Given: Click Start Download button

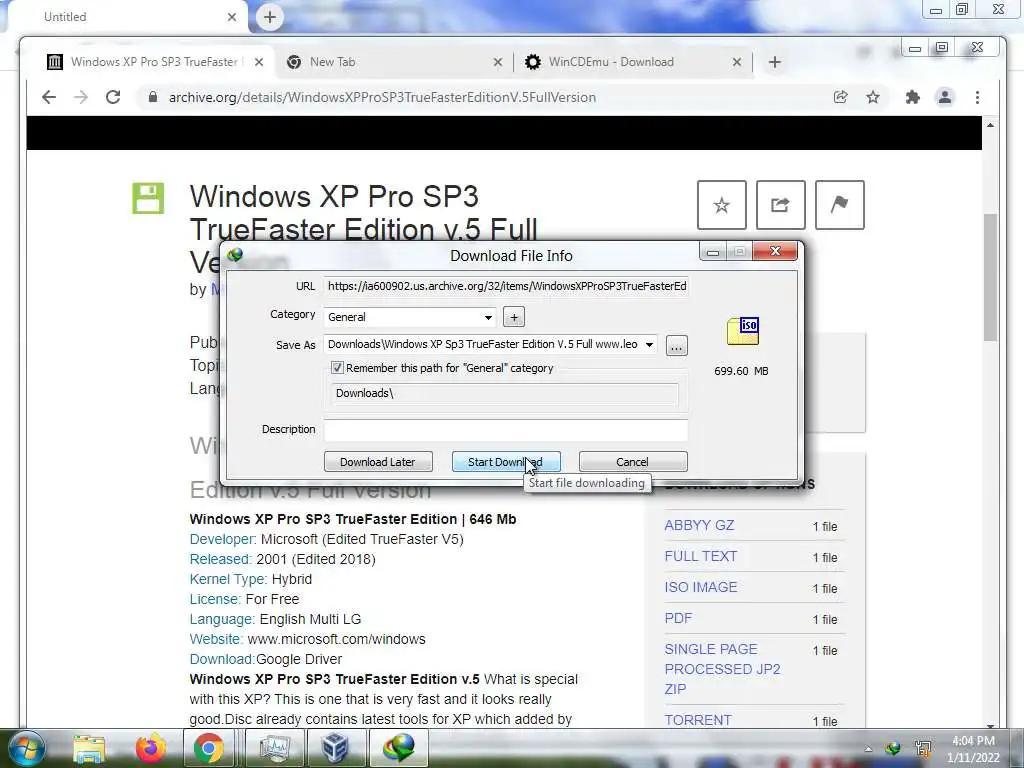Looking at the screenshot, I should (x=506, y=462).
